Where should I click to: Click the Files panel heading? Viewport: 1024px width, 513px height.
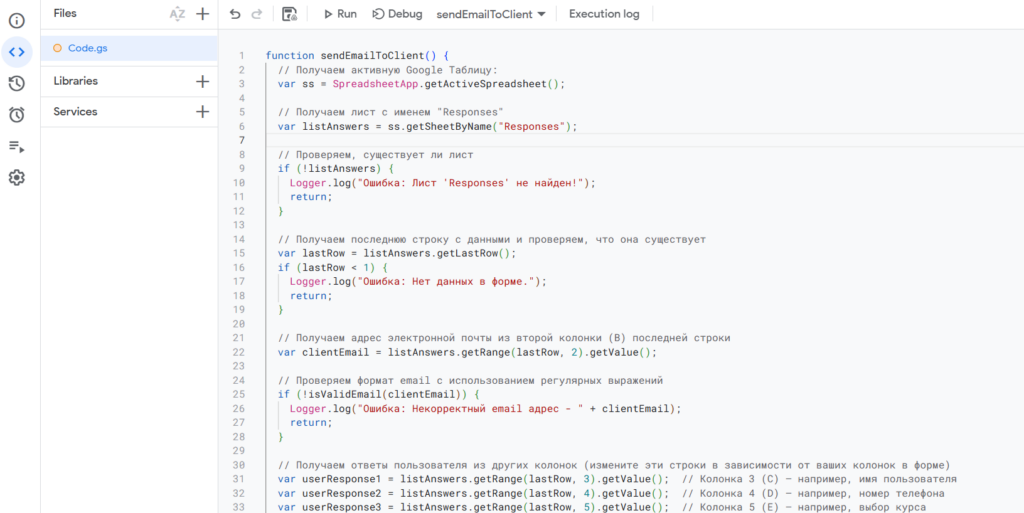[65, 13]
